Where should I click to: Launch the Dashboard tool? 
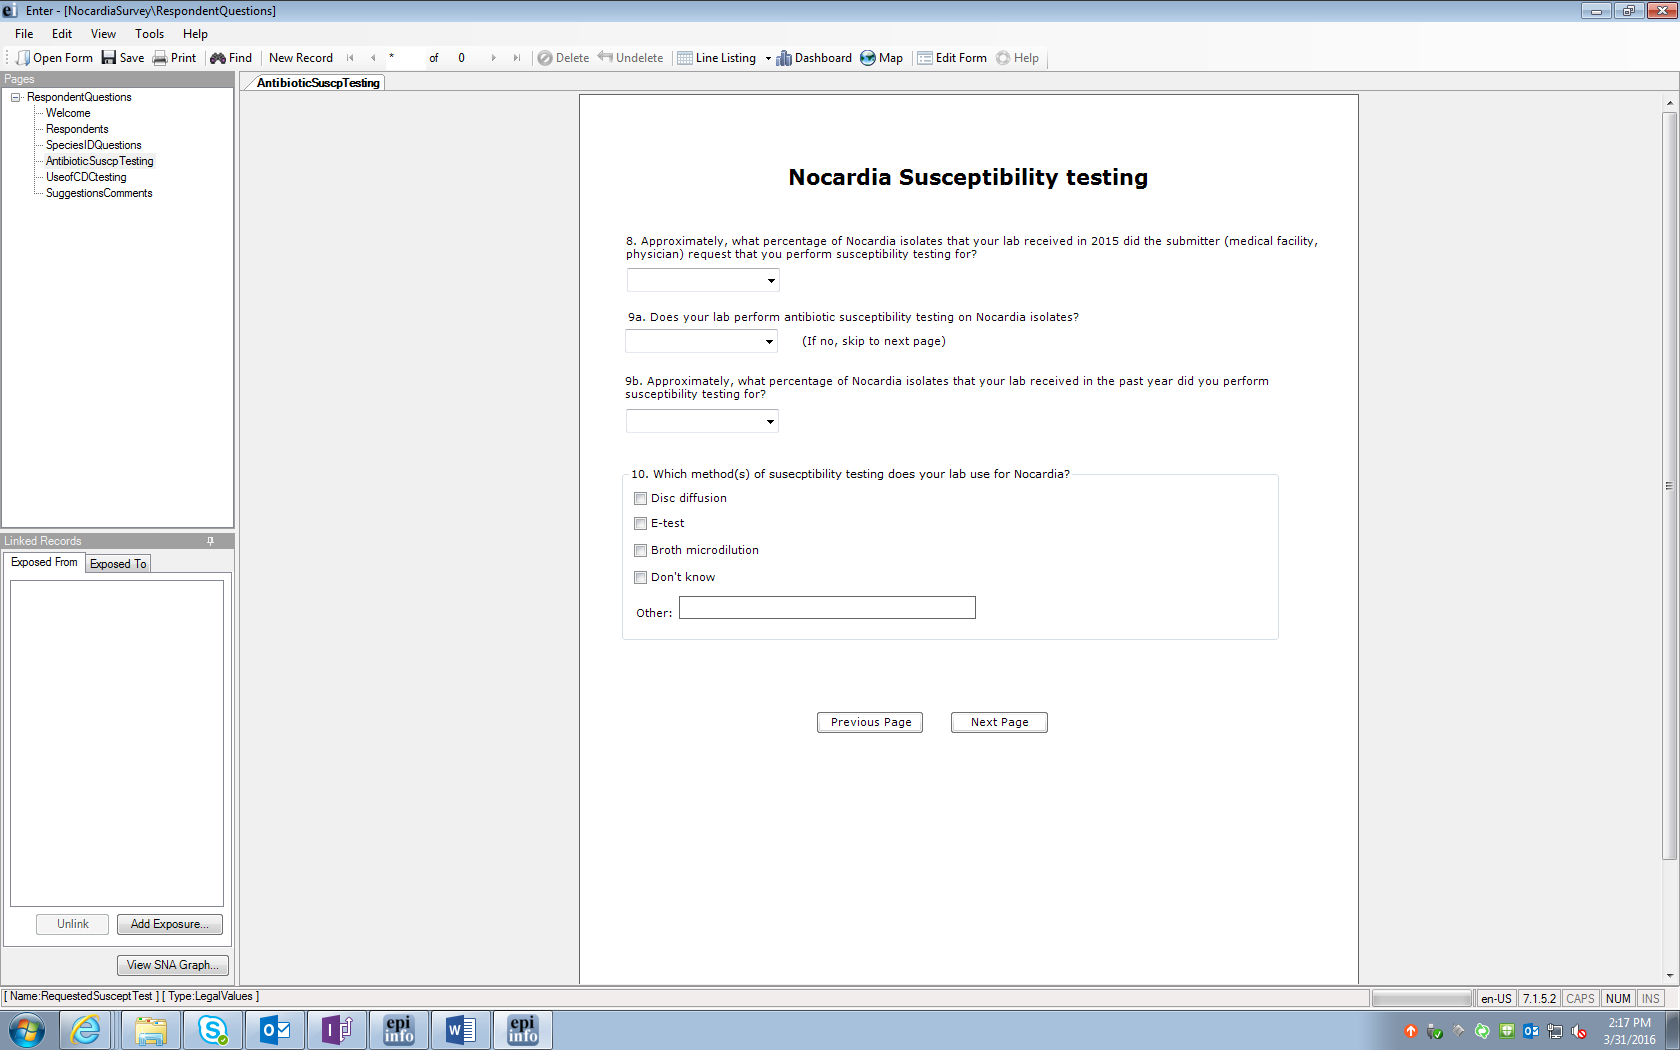tap(814, 58)
